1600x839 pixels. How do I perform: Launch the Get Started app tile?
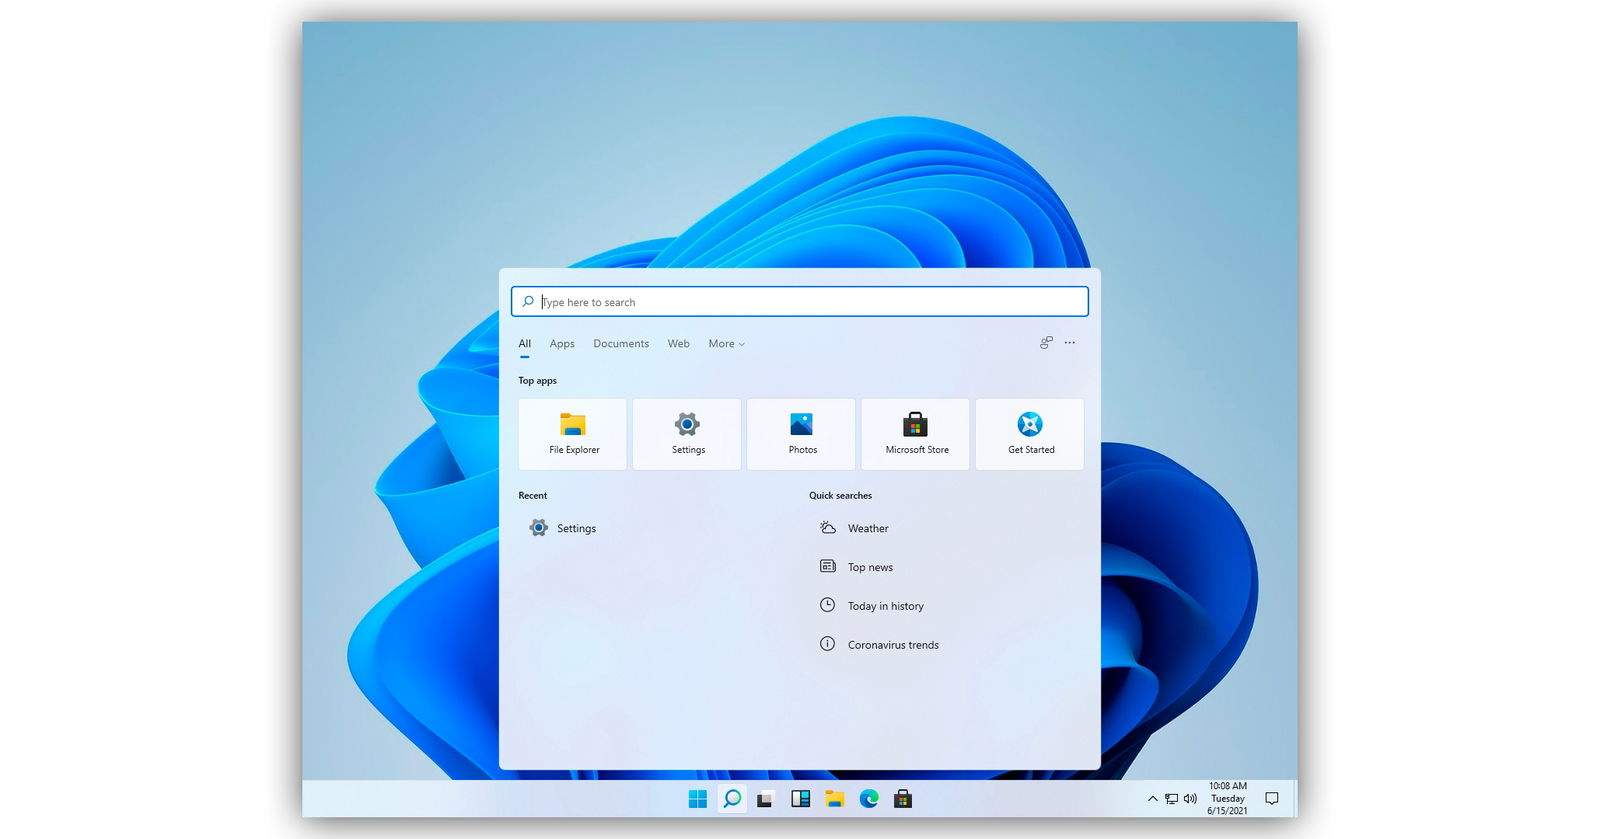pyautogui.click(x=1030, y=434)
